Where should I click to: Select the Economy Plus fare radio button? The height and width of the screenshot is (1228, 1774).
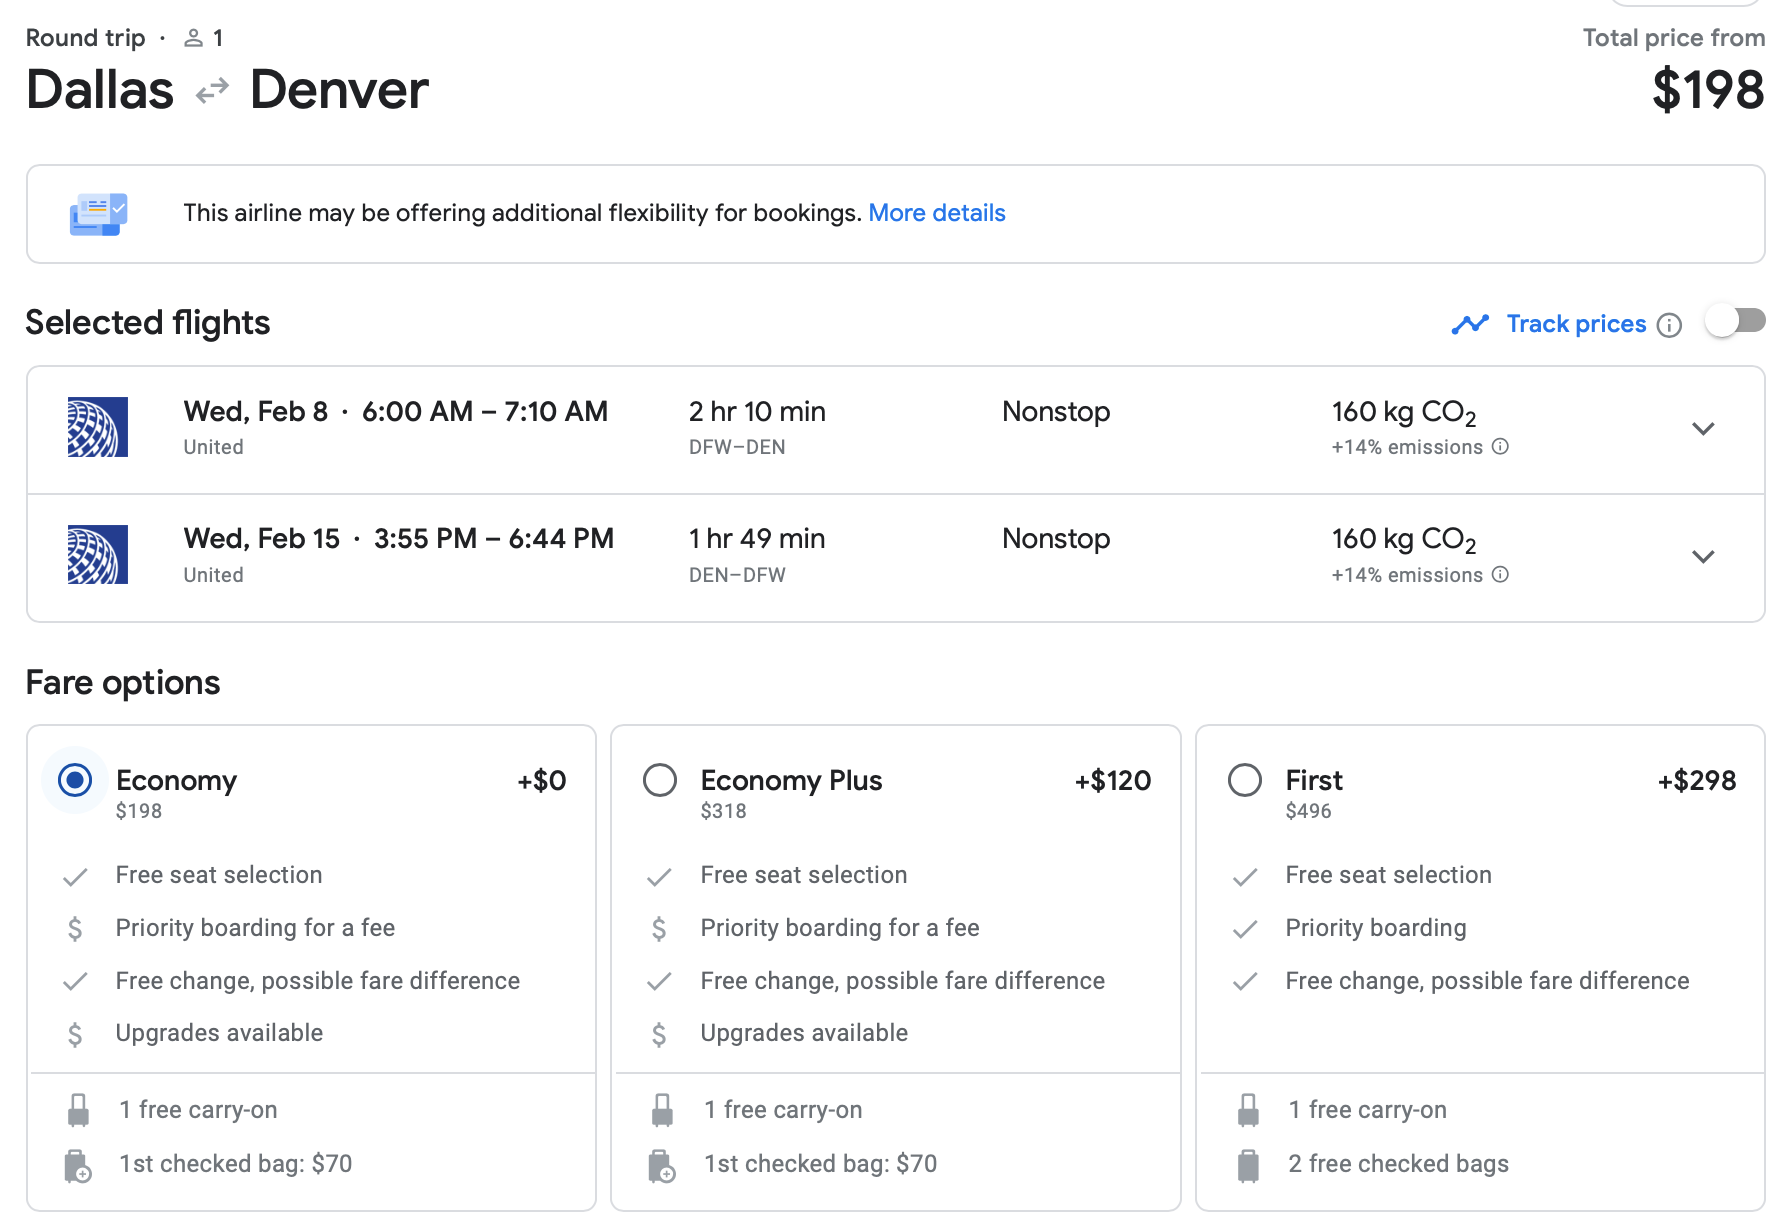660,780
